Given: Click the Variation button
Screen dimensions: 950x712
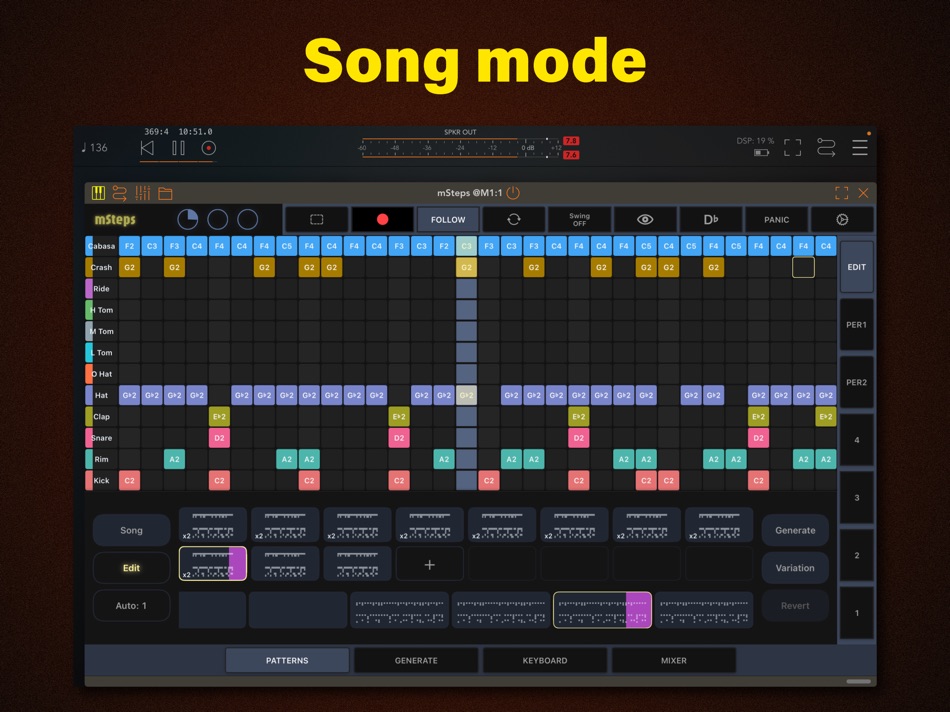Looking at the screenshot, I should coord(795,568).
